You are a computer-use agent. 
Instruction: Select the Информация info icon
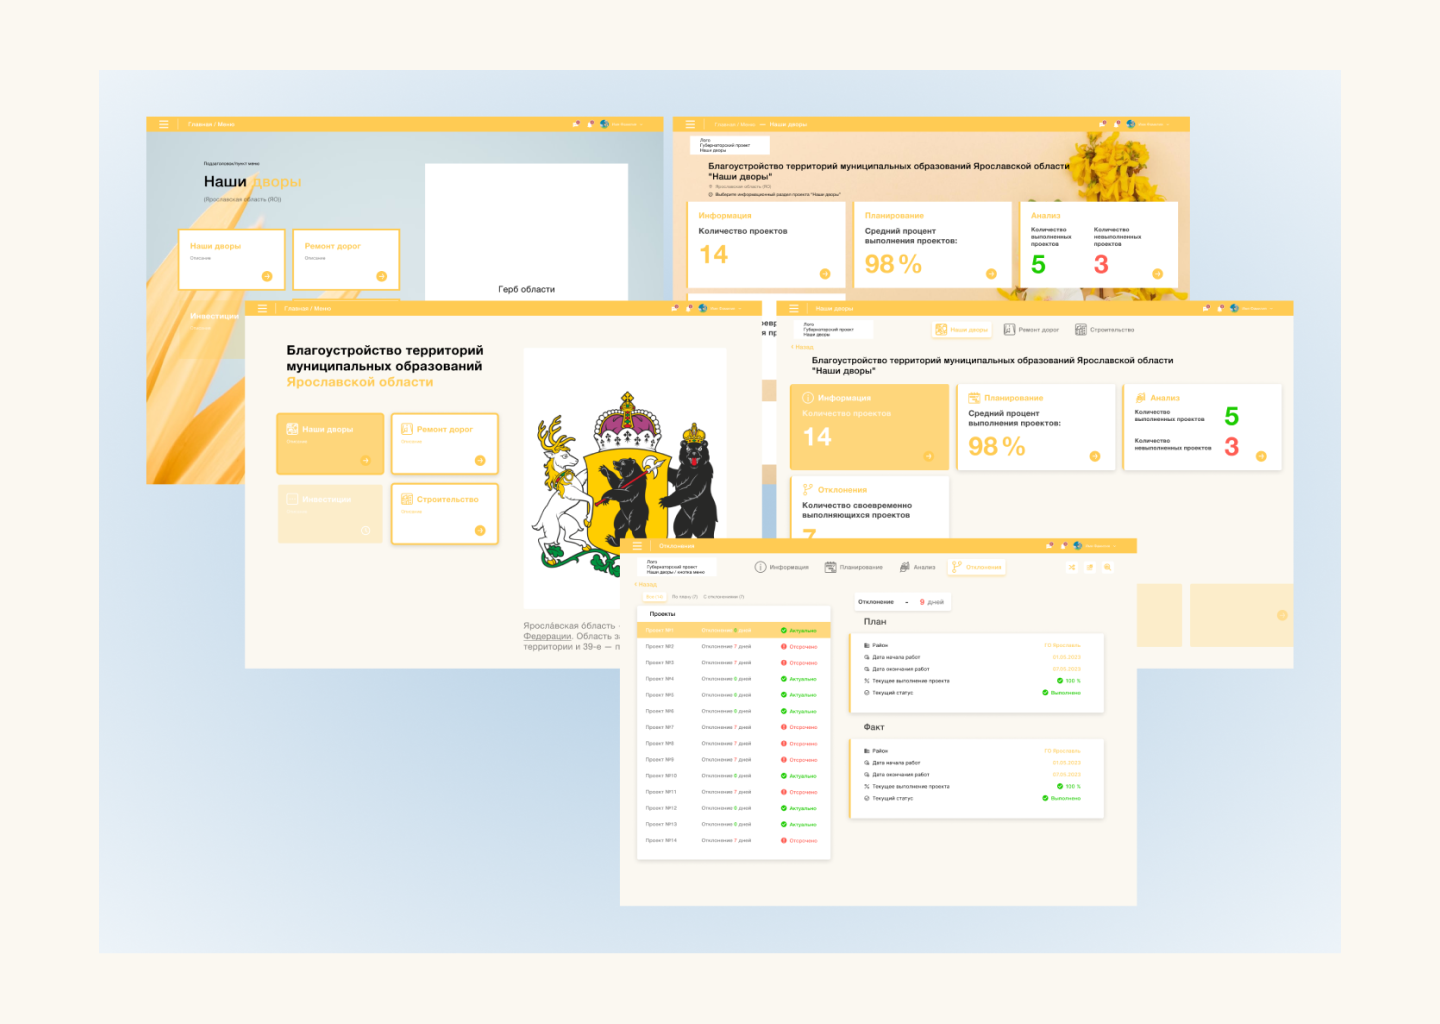pyautogui.click(x=760, y=567)
